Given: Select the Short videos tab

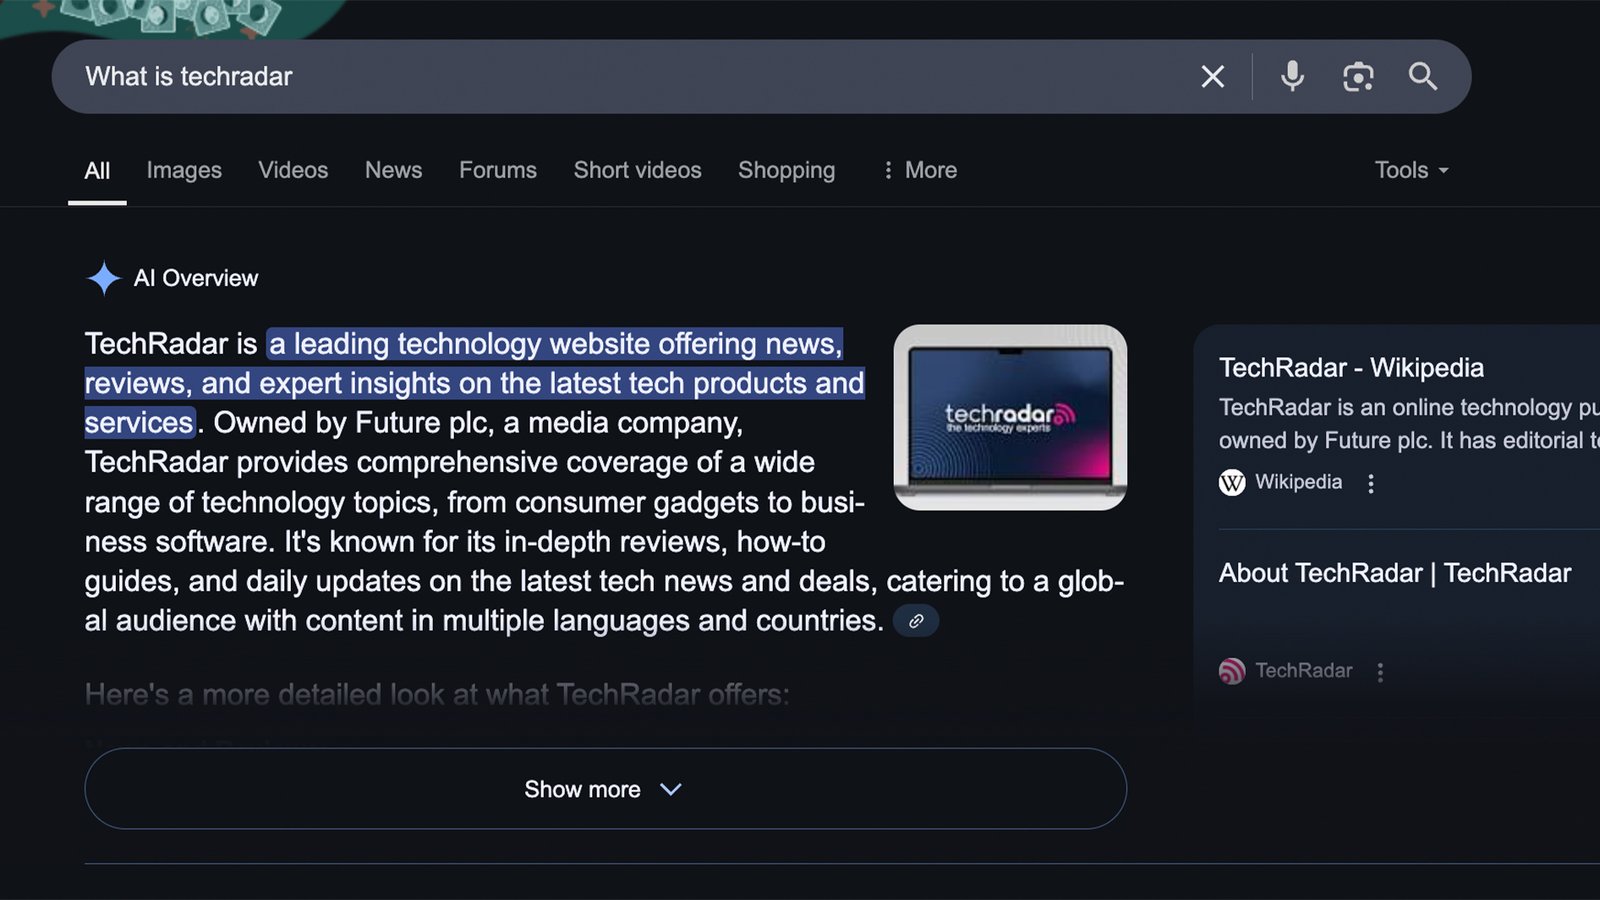Looking at the screenshot, I should (637, 170).
